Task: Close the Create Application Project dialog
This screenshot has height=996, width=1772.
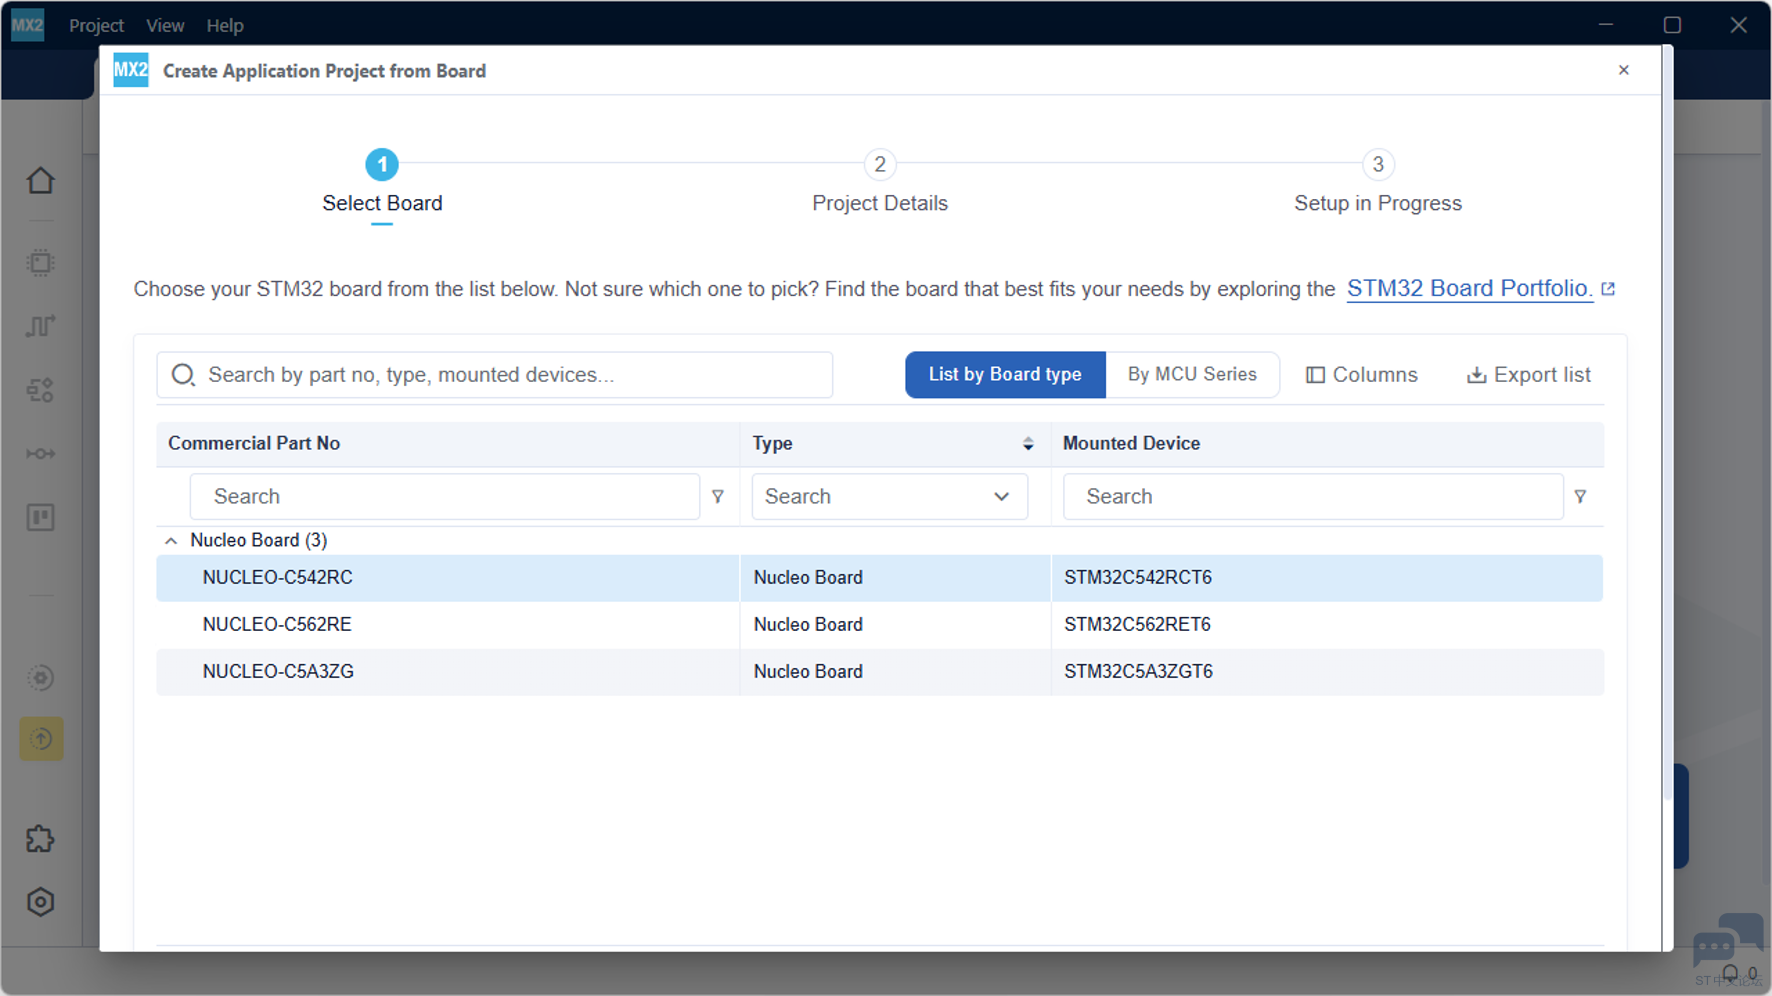Action: tap(1624, 70)
